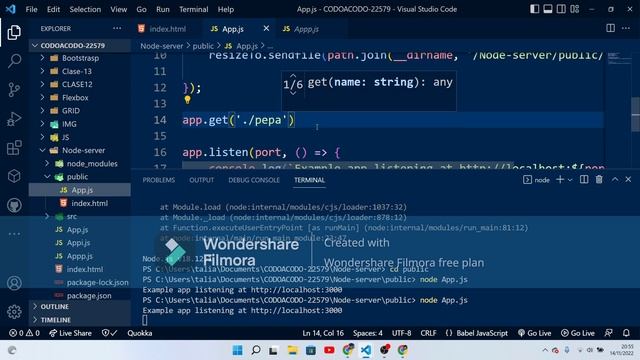
Task: Open Source Control view
Action: [14, 90]
